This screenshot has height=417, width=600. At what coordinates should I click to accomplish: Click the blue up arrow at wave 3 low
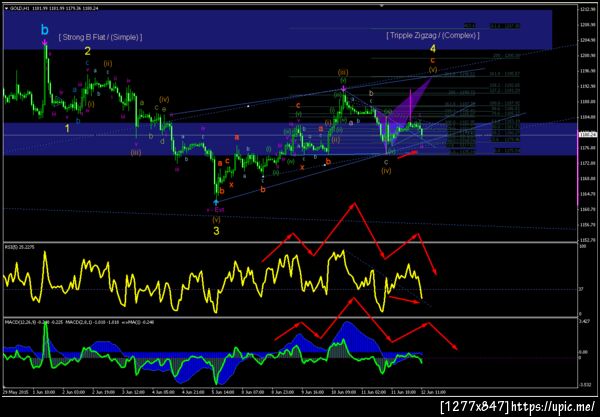click(216, 202)
